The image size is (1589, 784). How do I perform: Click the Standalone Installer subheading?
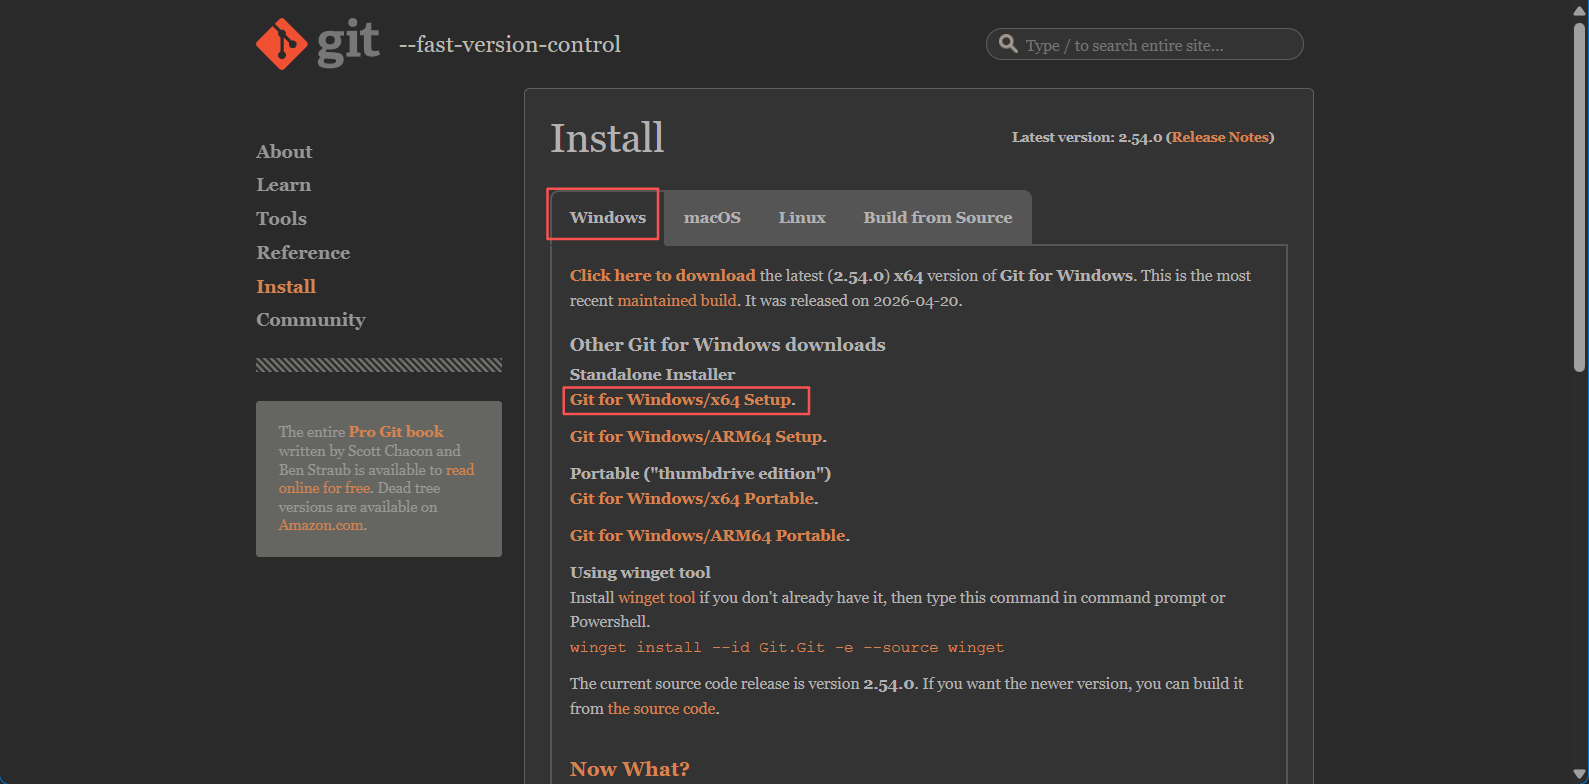652,375
